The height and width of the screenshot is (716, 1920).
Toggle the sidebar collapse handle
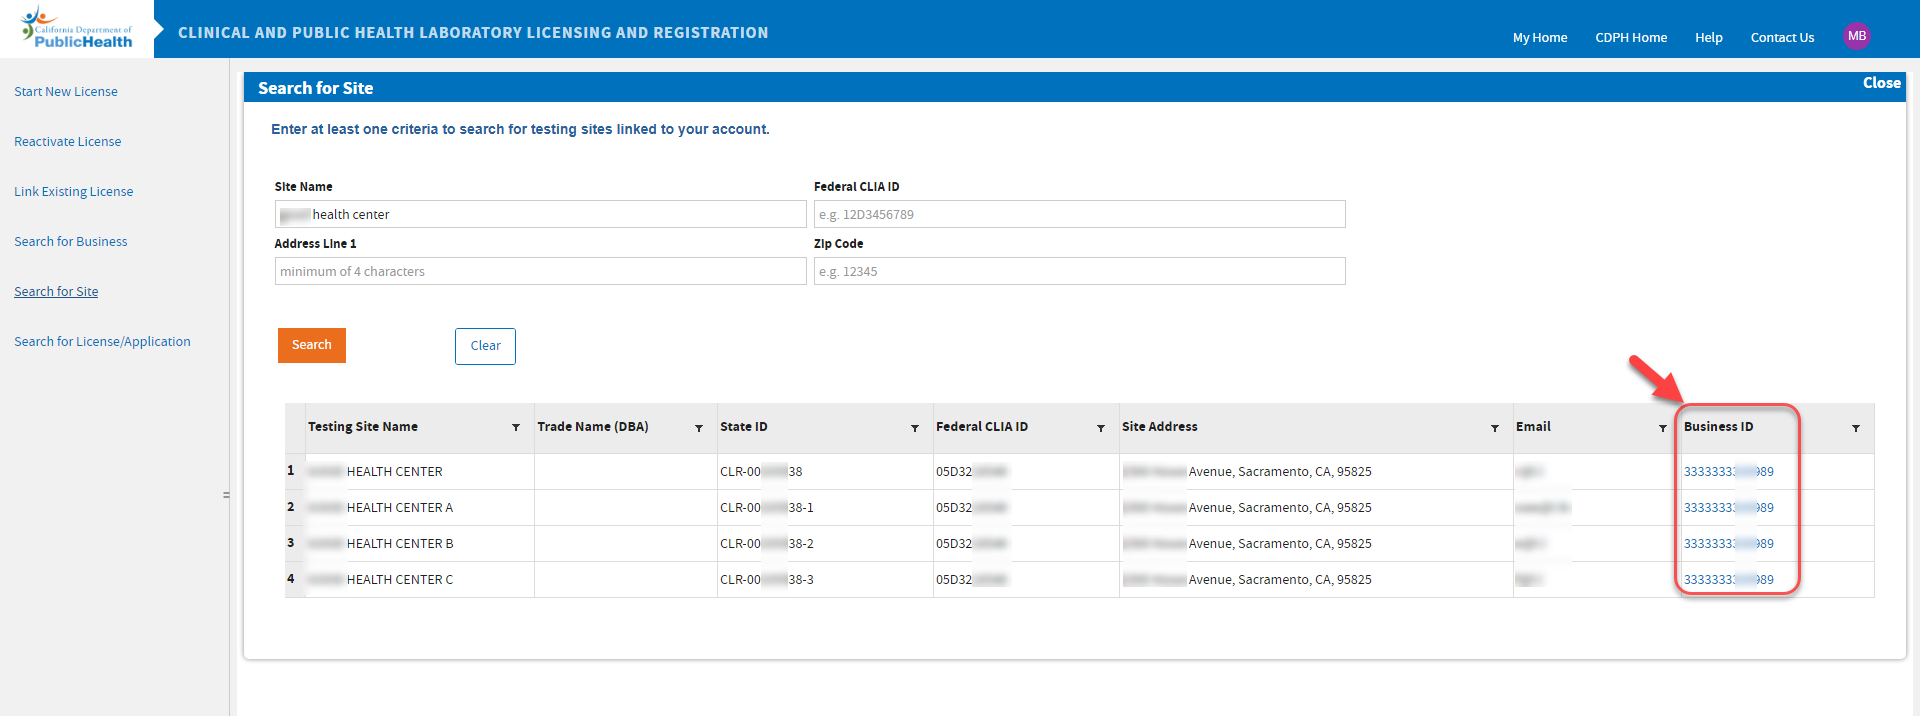point(226,495)
